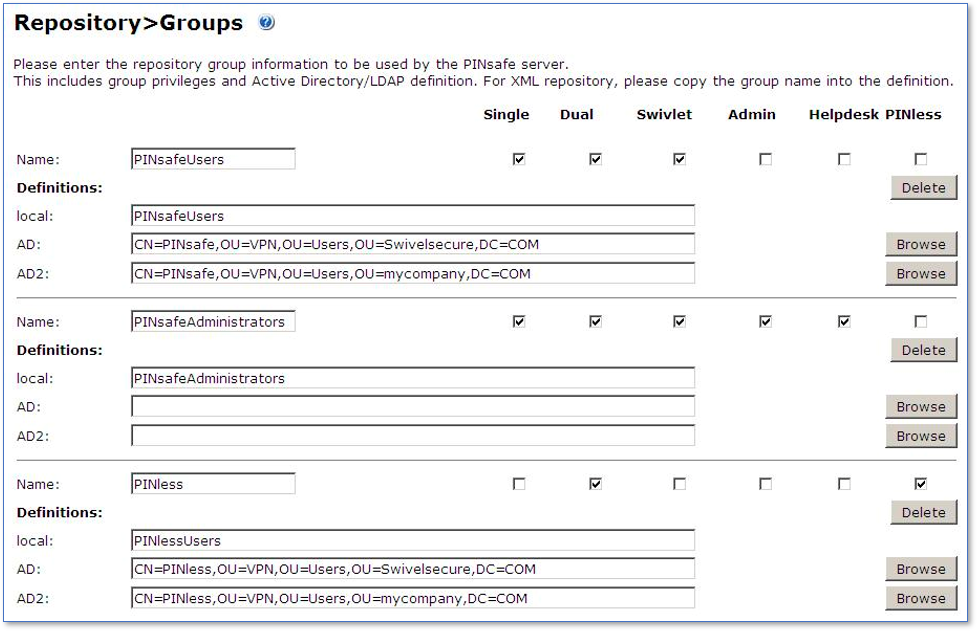
Task: Browse AD2 definition for PINsafeAdministrators group
Action: click(x=921, y=436)
